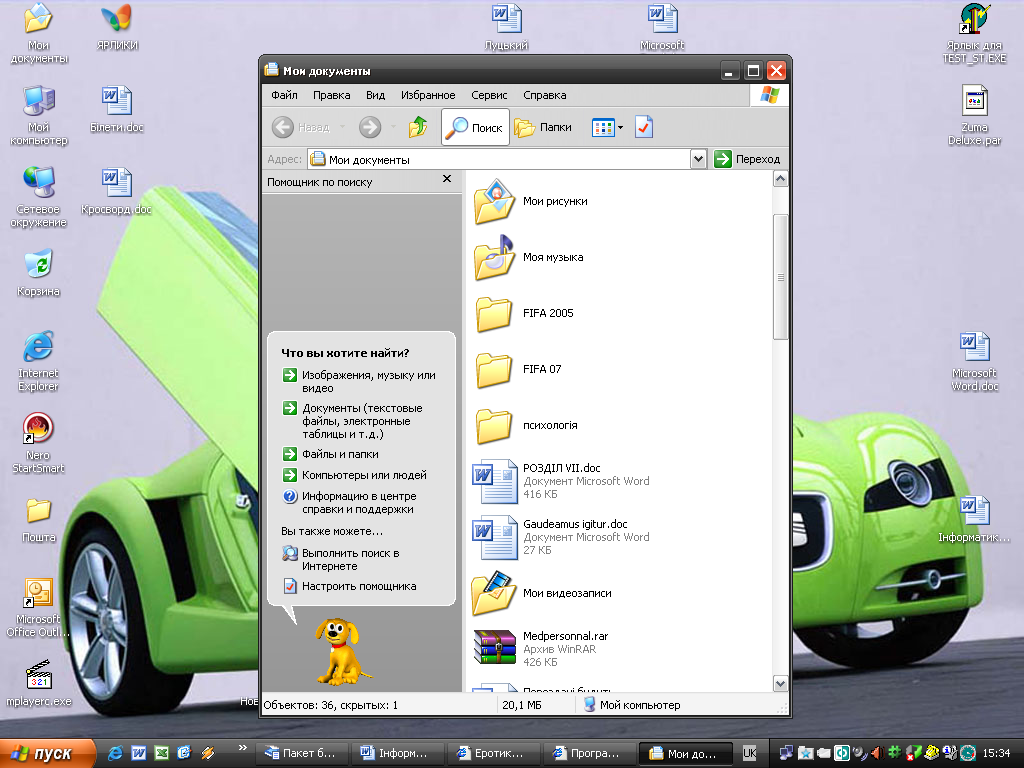Viewport: 1024px width, 768px height.
Task: Toggle the Поиск search pane button
Action: coord(475,127)
